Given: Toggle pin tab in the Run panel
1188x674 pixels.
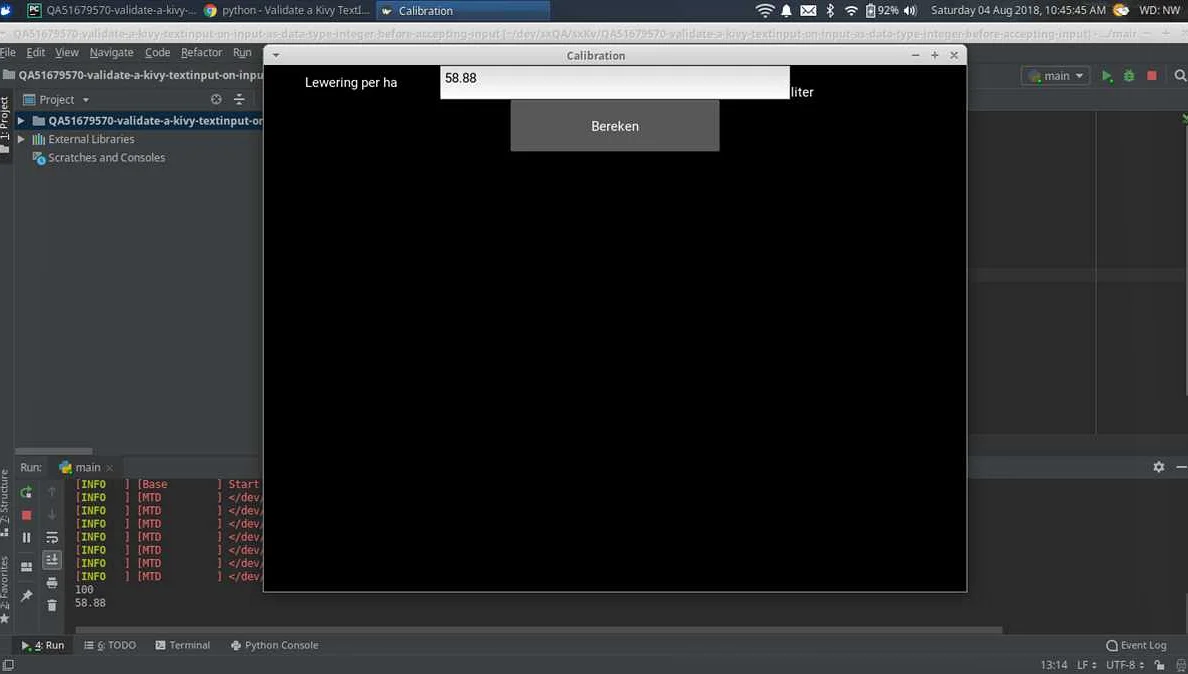Looking at the screenshot, I should click(x=26, y=596).
